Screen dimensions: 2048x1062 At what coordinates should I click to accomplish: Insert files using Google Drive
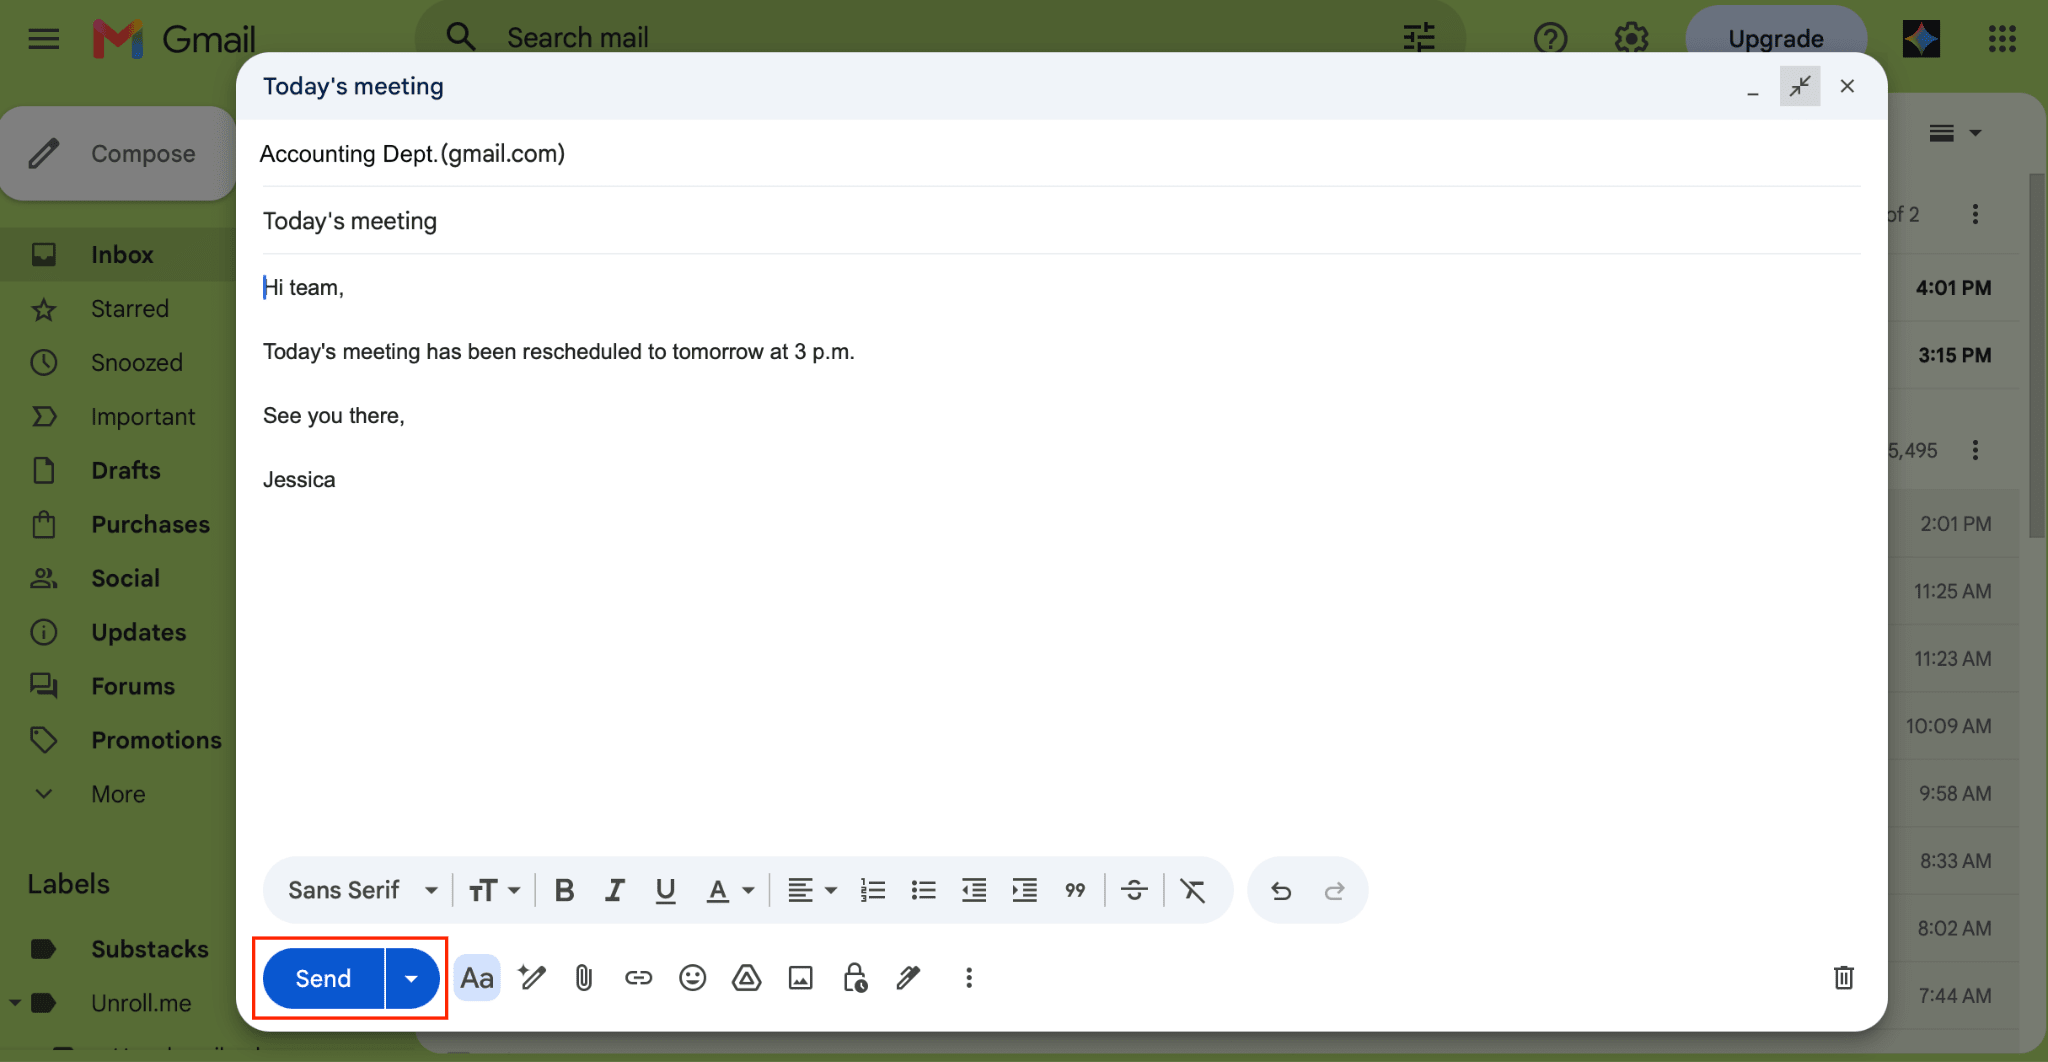pos(746,978)
